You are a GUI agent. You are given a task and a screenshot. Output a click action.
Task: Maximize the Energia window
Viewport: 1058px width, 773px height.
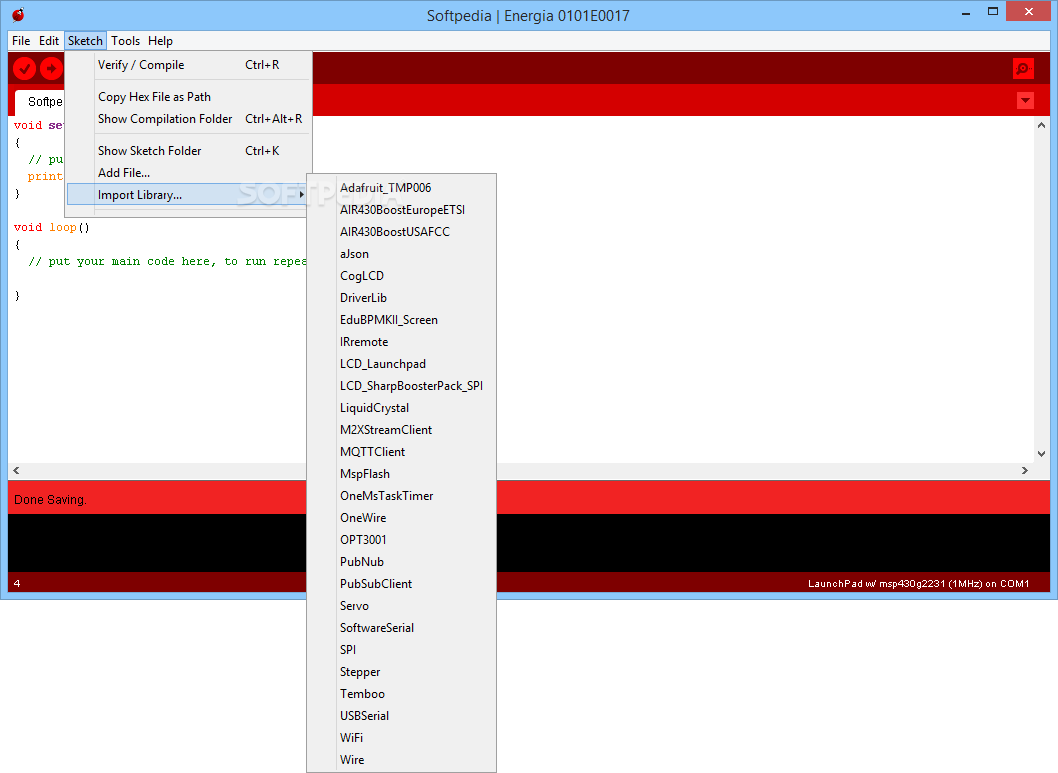pyautogui.click(x=993, y=11)
